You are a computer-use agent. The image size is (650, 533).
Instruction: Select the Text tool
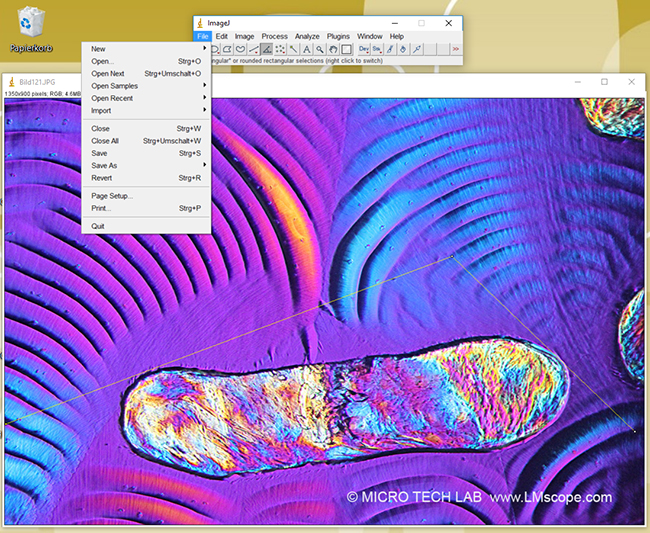pyautogui.click(x=307, y=49)
